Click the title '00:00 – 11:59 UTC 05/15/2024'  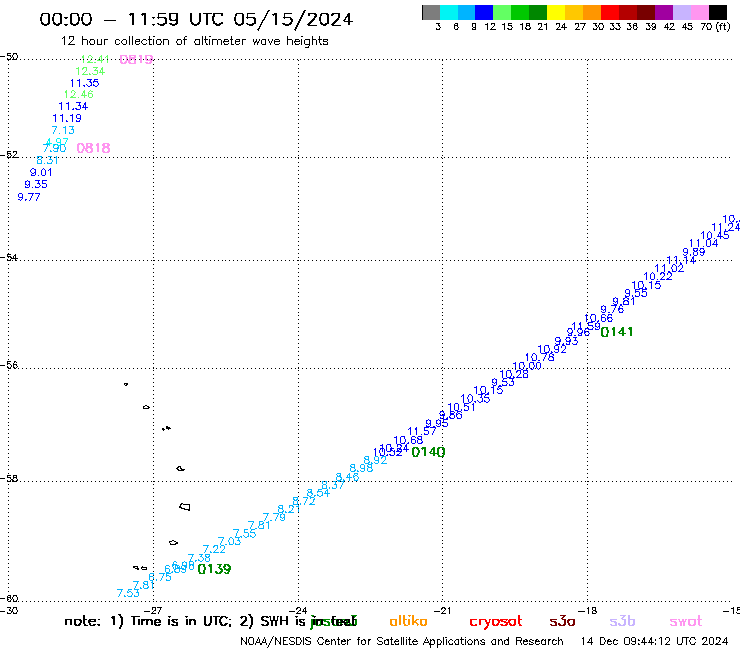(x=196, y=19)
